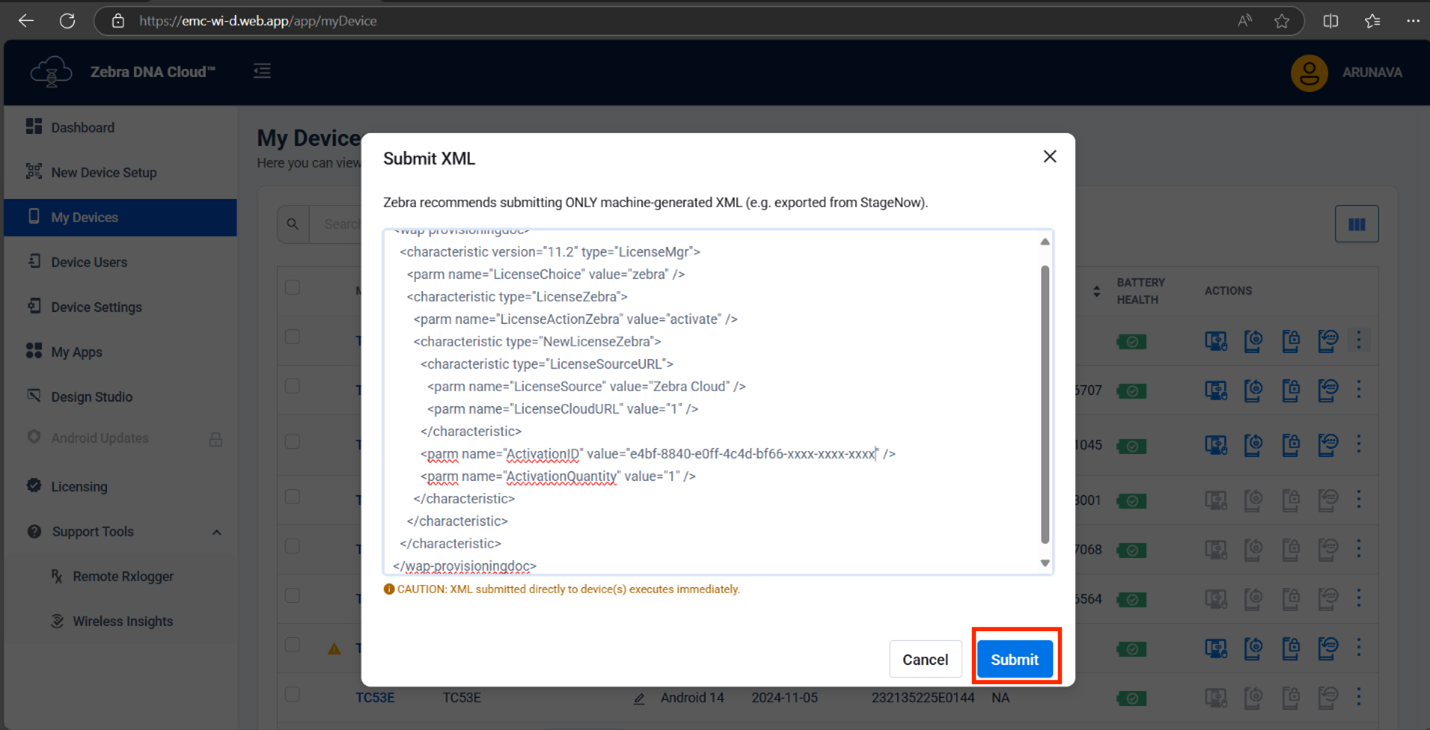
Task: Select the first device row checkbox
Action: tap(292, 337)
